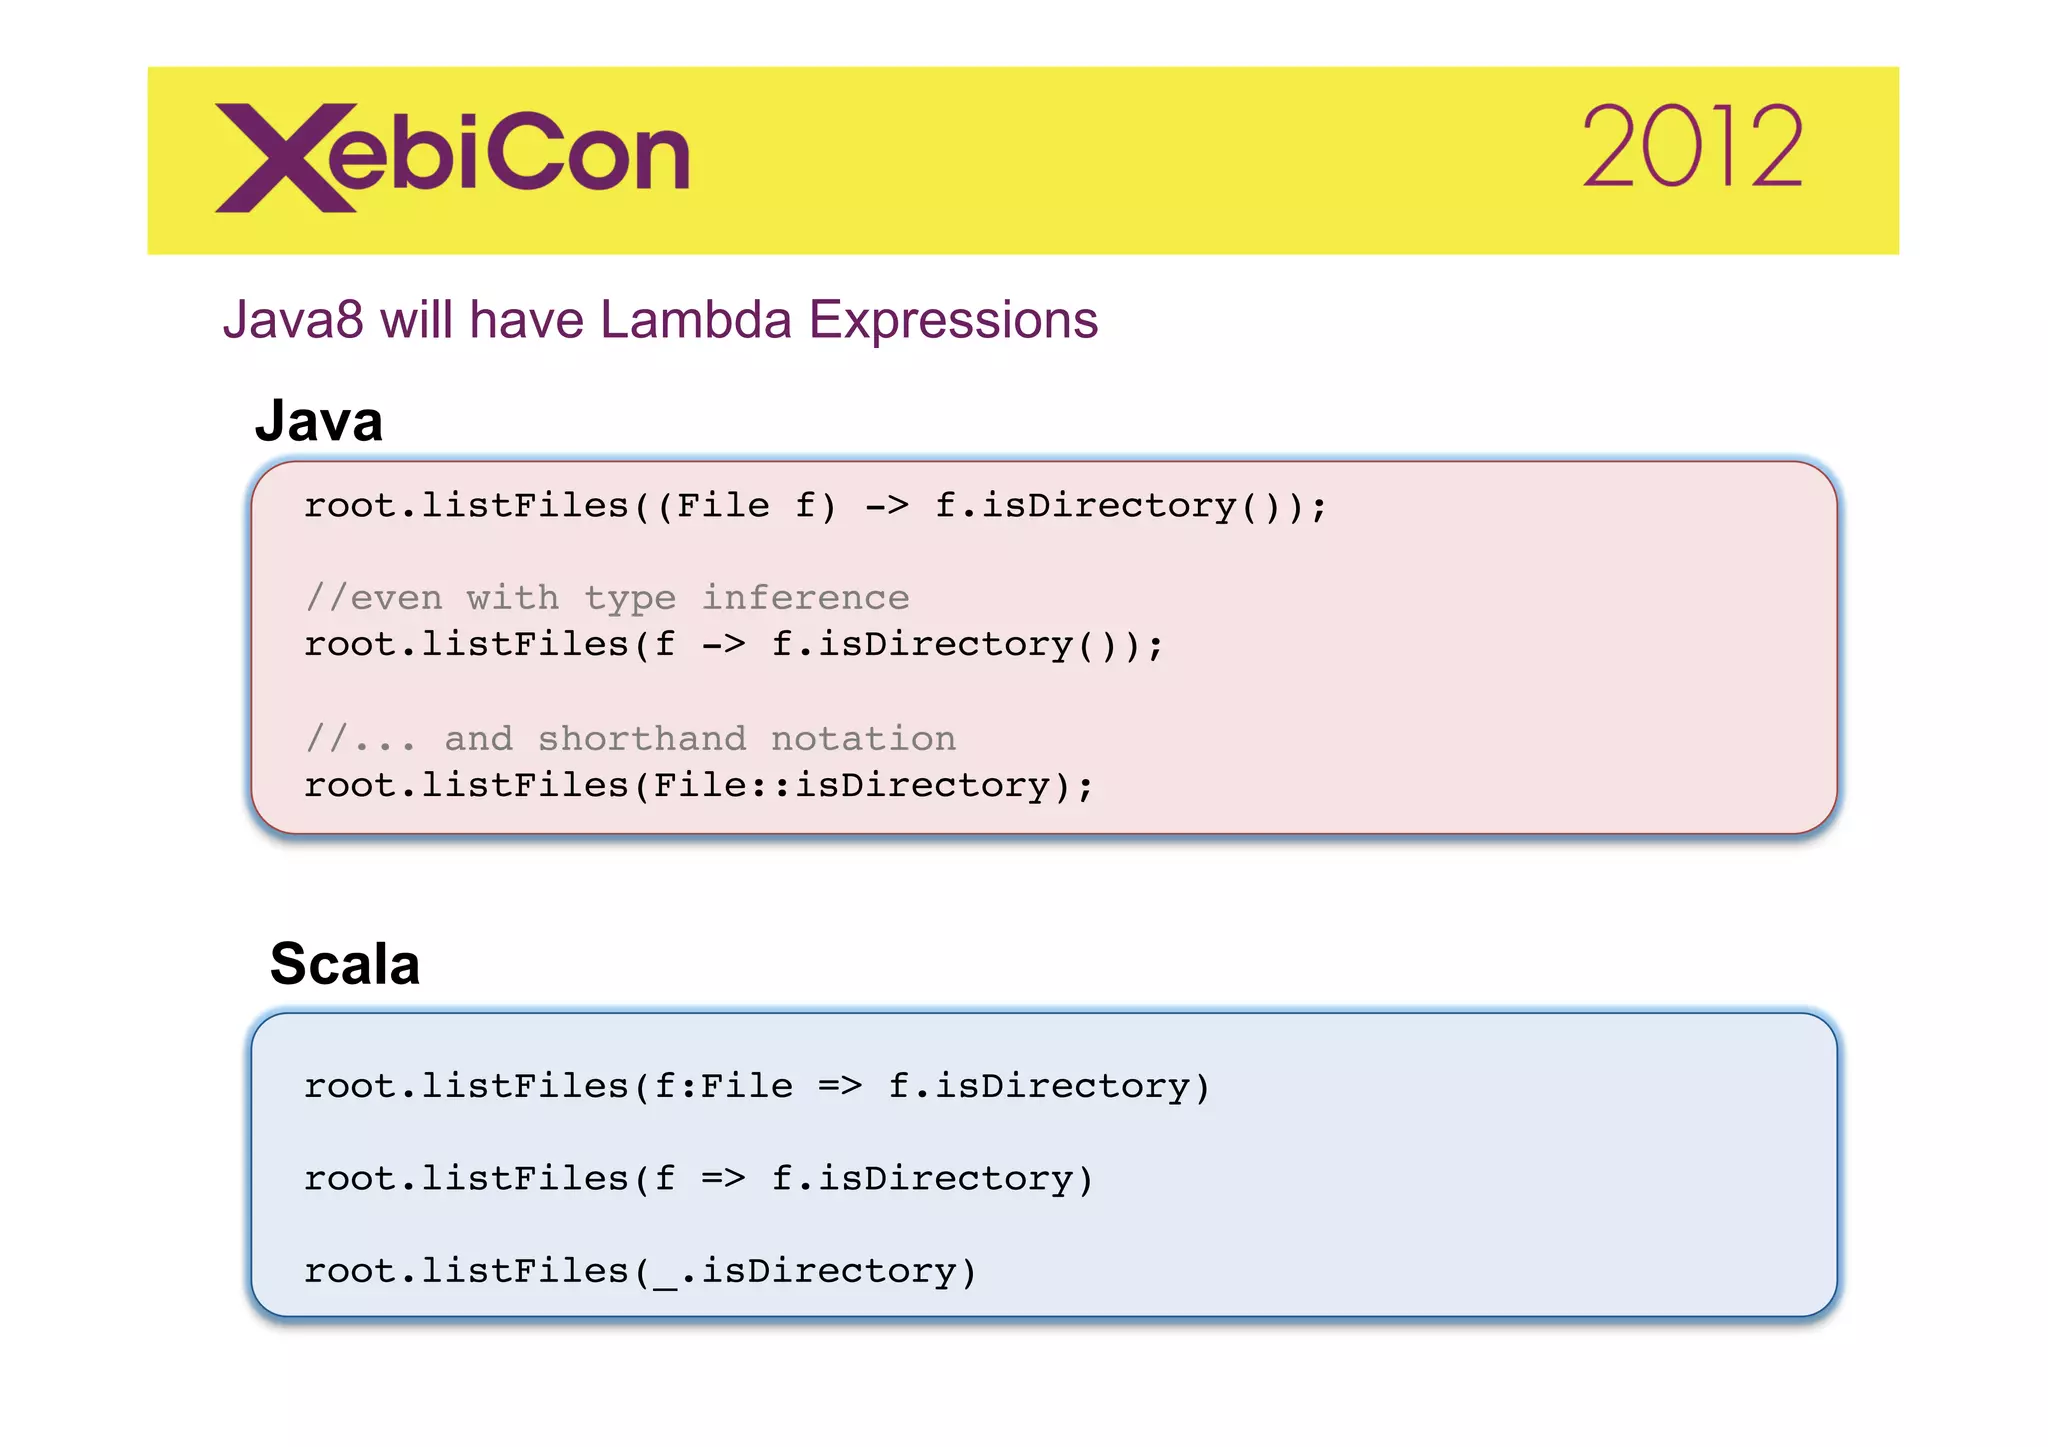
Task: Click the 'Con' part of the logo
Action: click(x=590, y=152)
